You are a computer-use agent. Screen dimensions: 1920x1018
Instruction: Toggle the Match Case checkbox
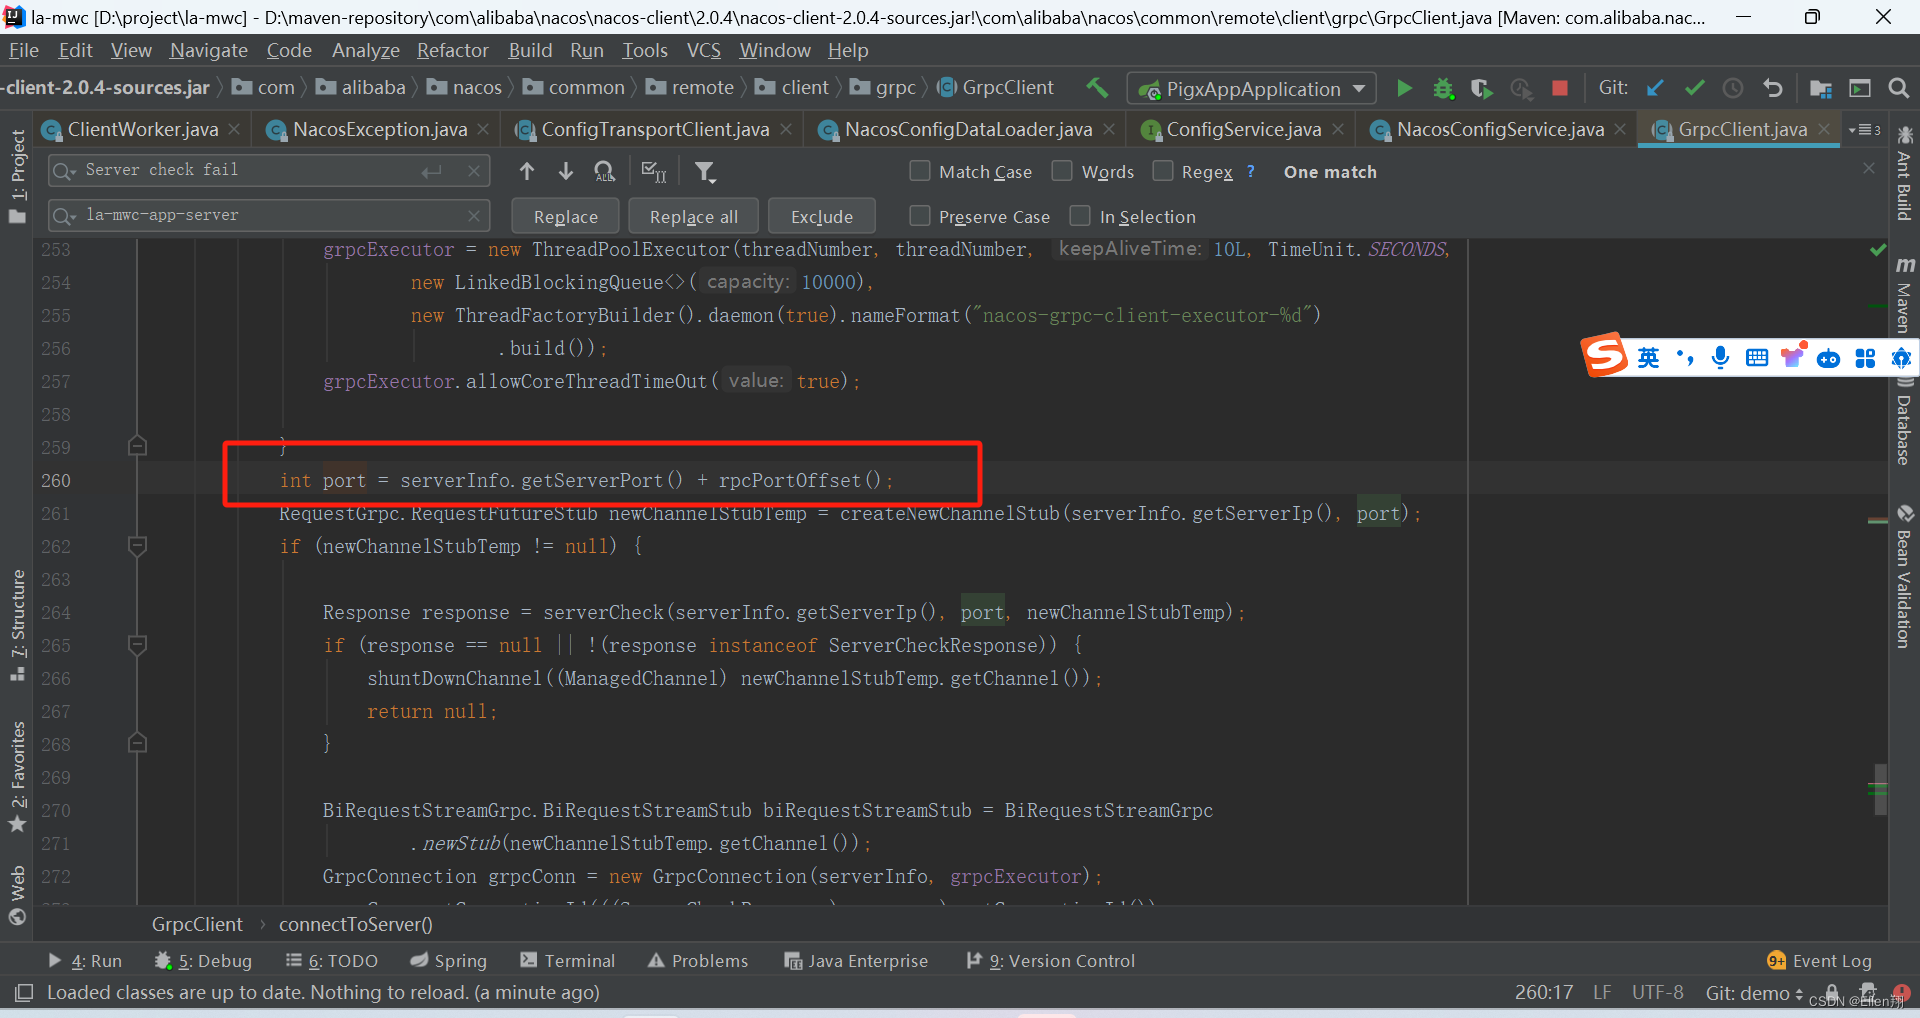pos(920,171)
